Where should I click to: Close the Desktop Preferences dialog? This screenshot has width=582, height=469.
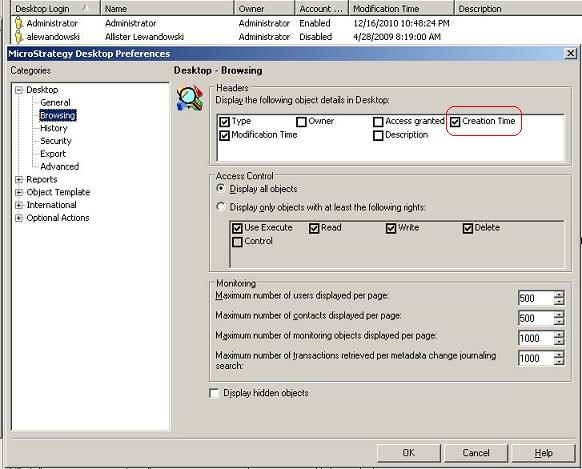point(570,54)
